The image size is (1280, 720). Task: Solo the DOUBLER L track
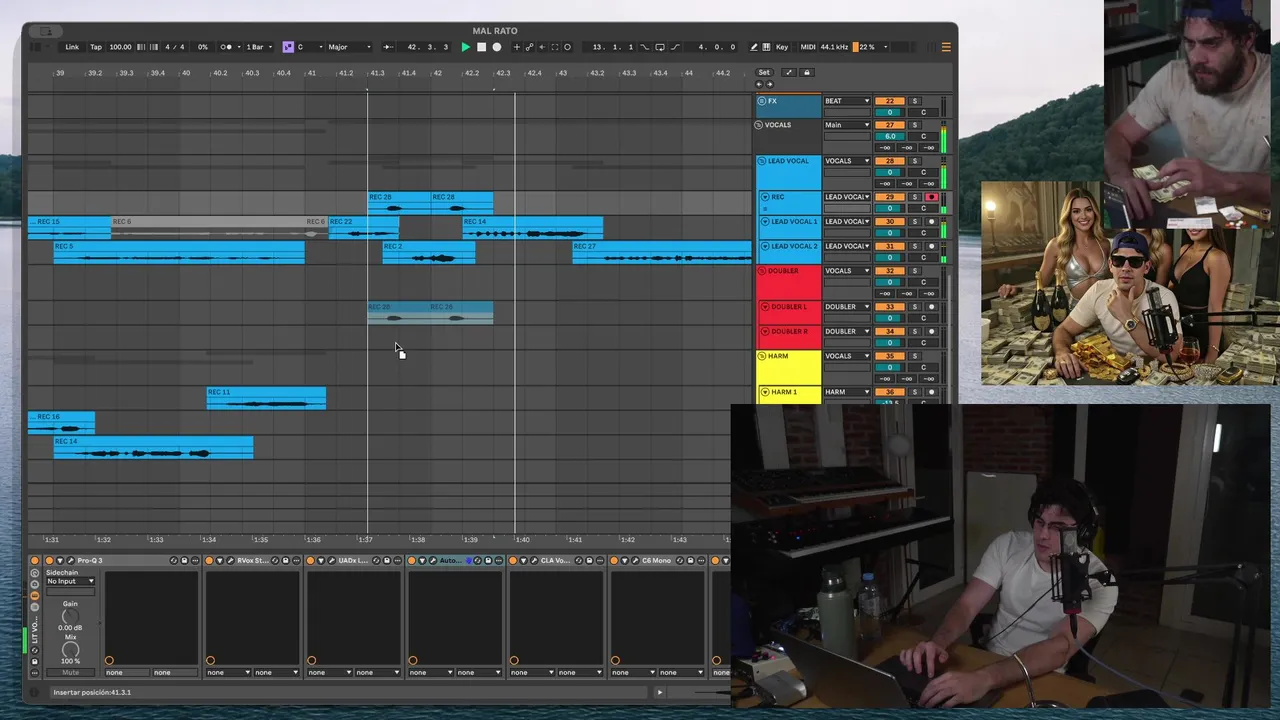pyautogui.click(x=914, y=307)
